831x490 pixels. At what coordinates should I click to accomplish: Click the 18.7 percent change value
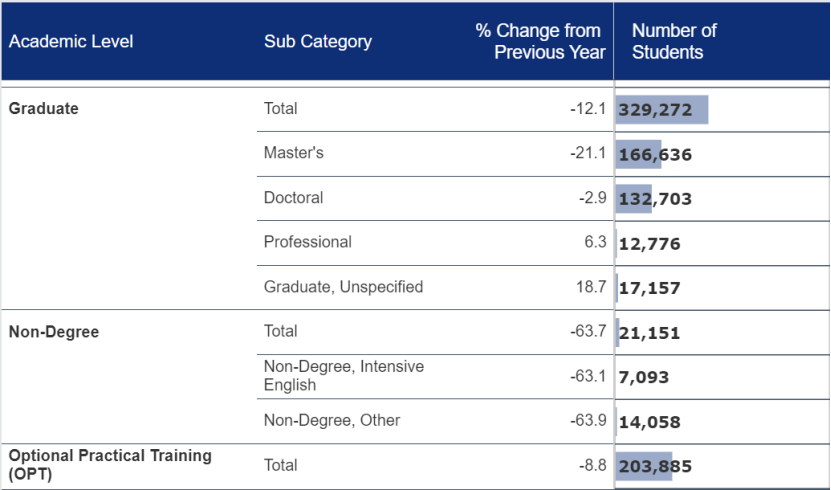(591, 287)
